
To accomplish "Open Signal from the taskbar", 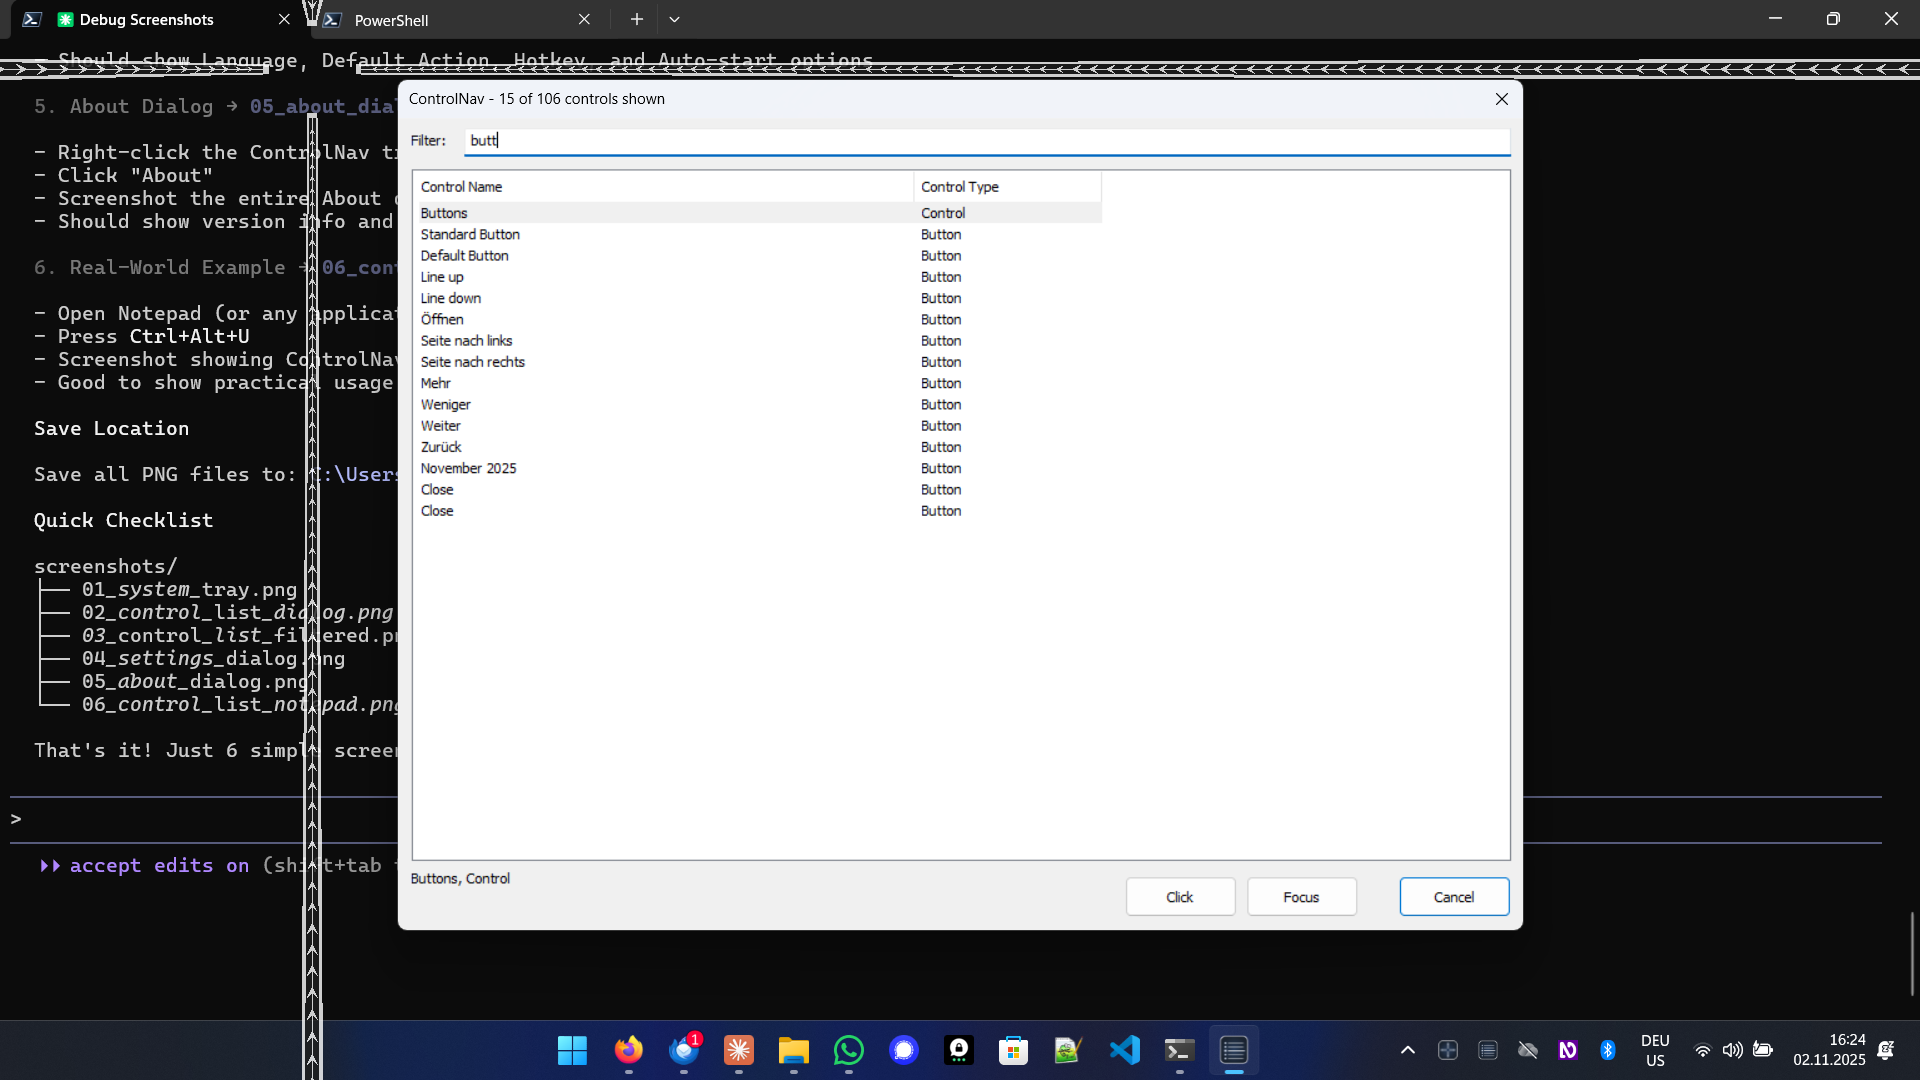I will (904, 1051).
